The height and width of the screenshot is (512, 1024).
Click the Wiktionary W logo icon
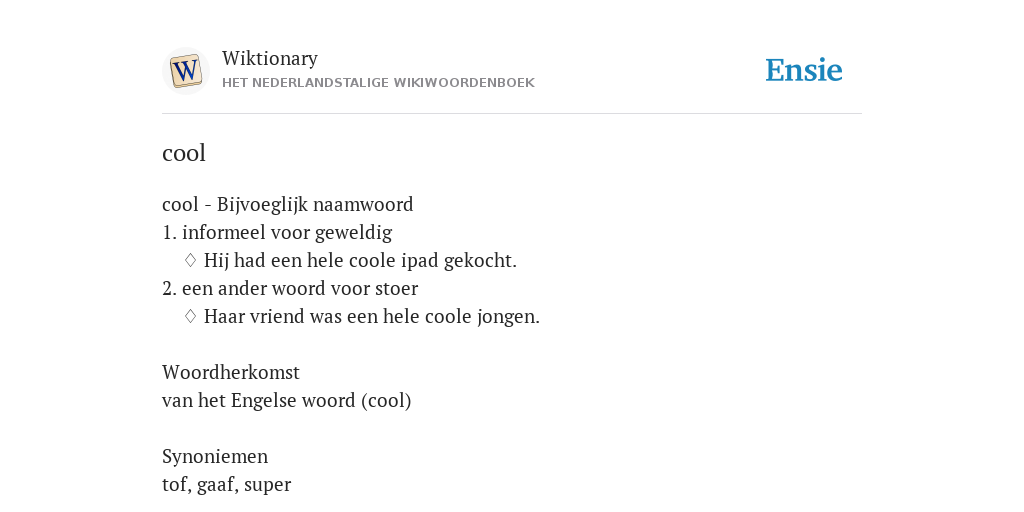click(185, 71)
